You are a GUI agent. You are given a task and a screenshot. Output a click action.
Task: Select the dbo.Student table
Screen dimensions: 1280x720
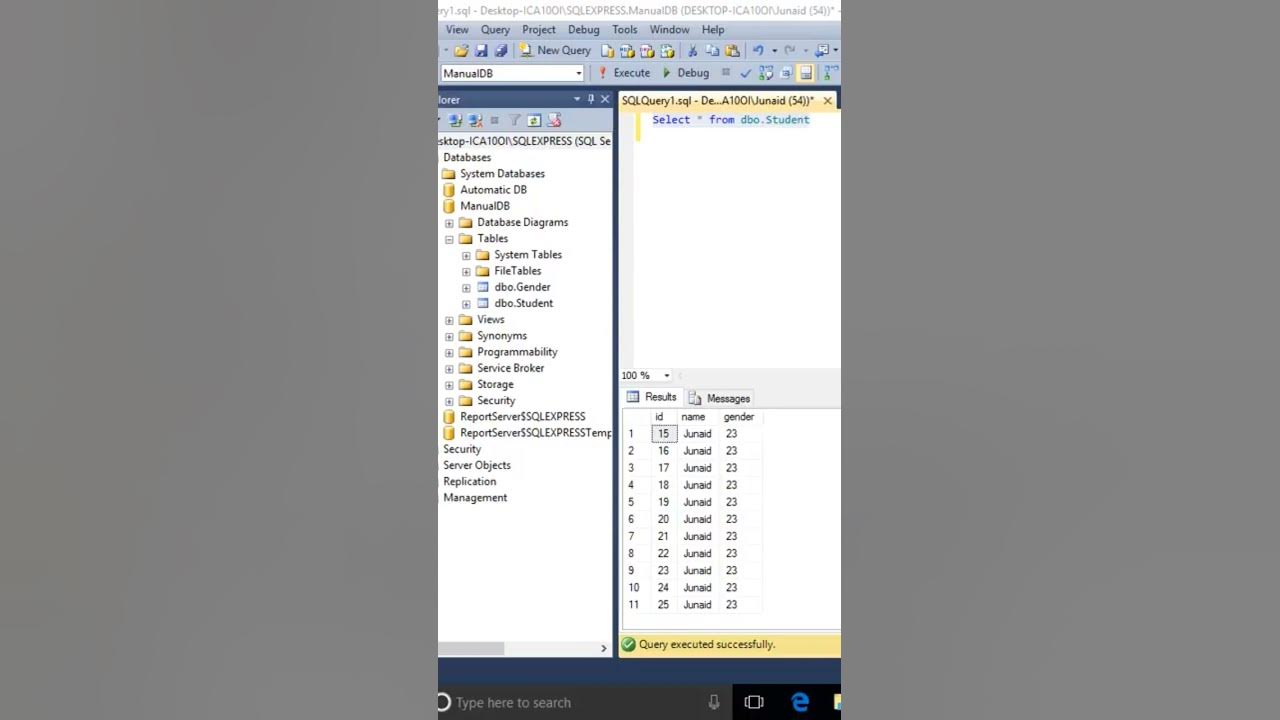[523, 303]
